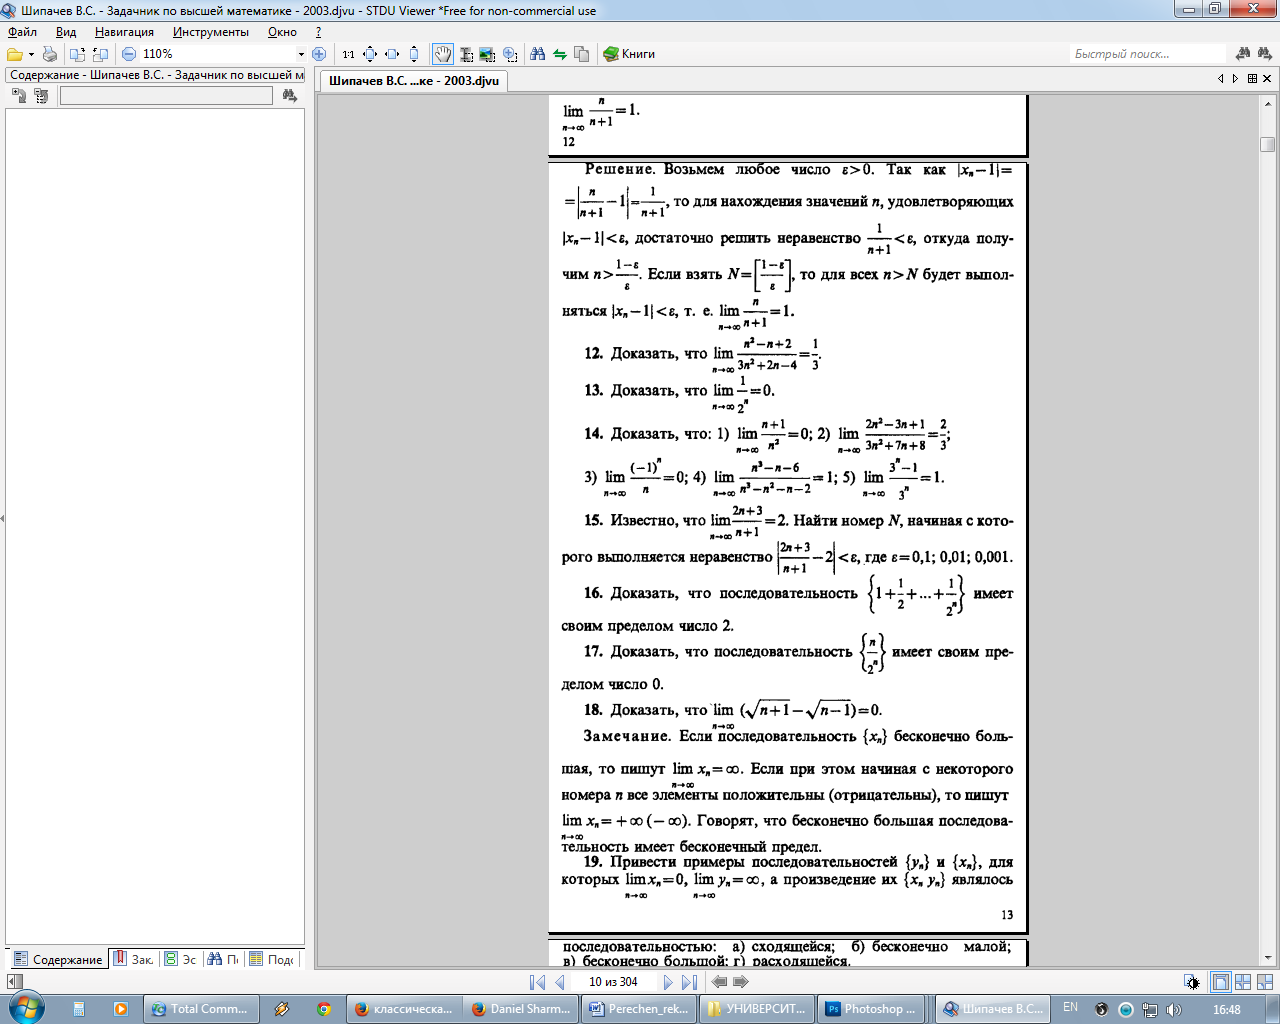Screen dimensions: 1280x1024
Task: Switch to the Зак. bookmarks panel tab
Action: [x=133, y=959]
